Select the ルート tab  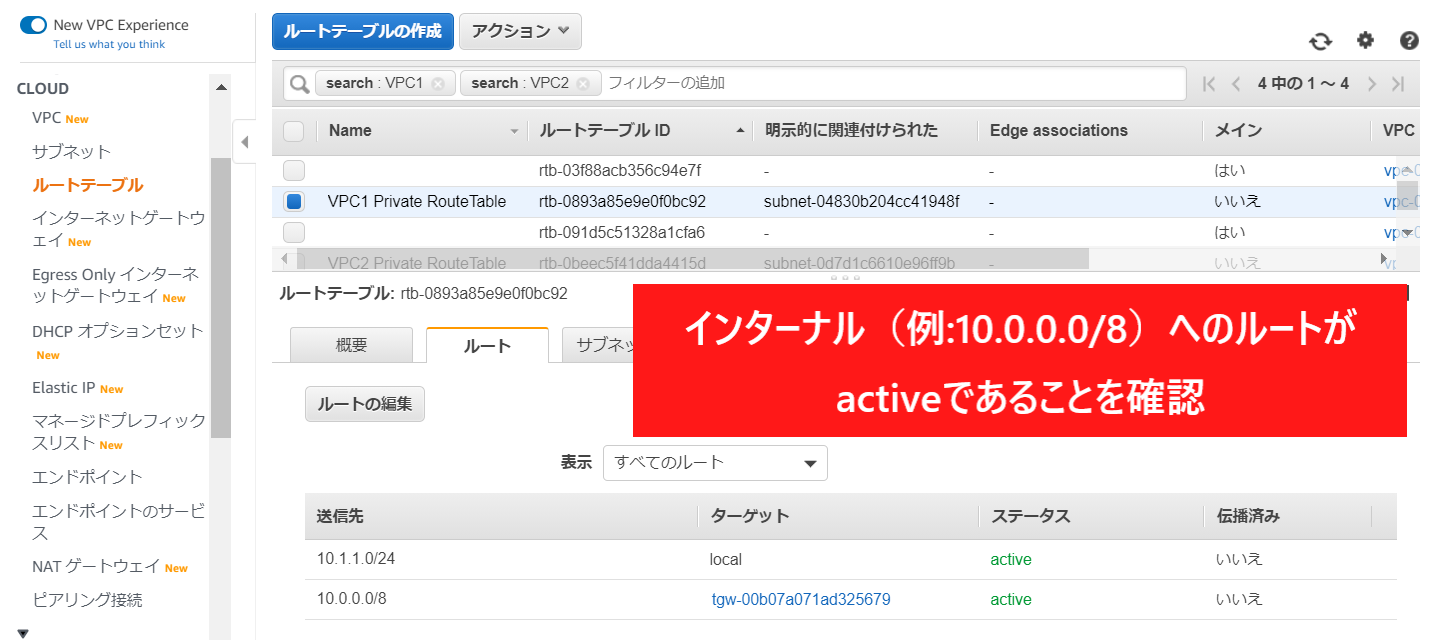point(487,346)
